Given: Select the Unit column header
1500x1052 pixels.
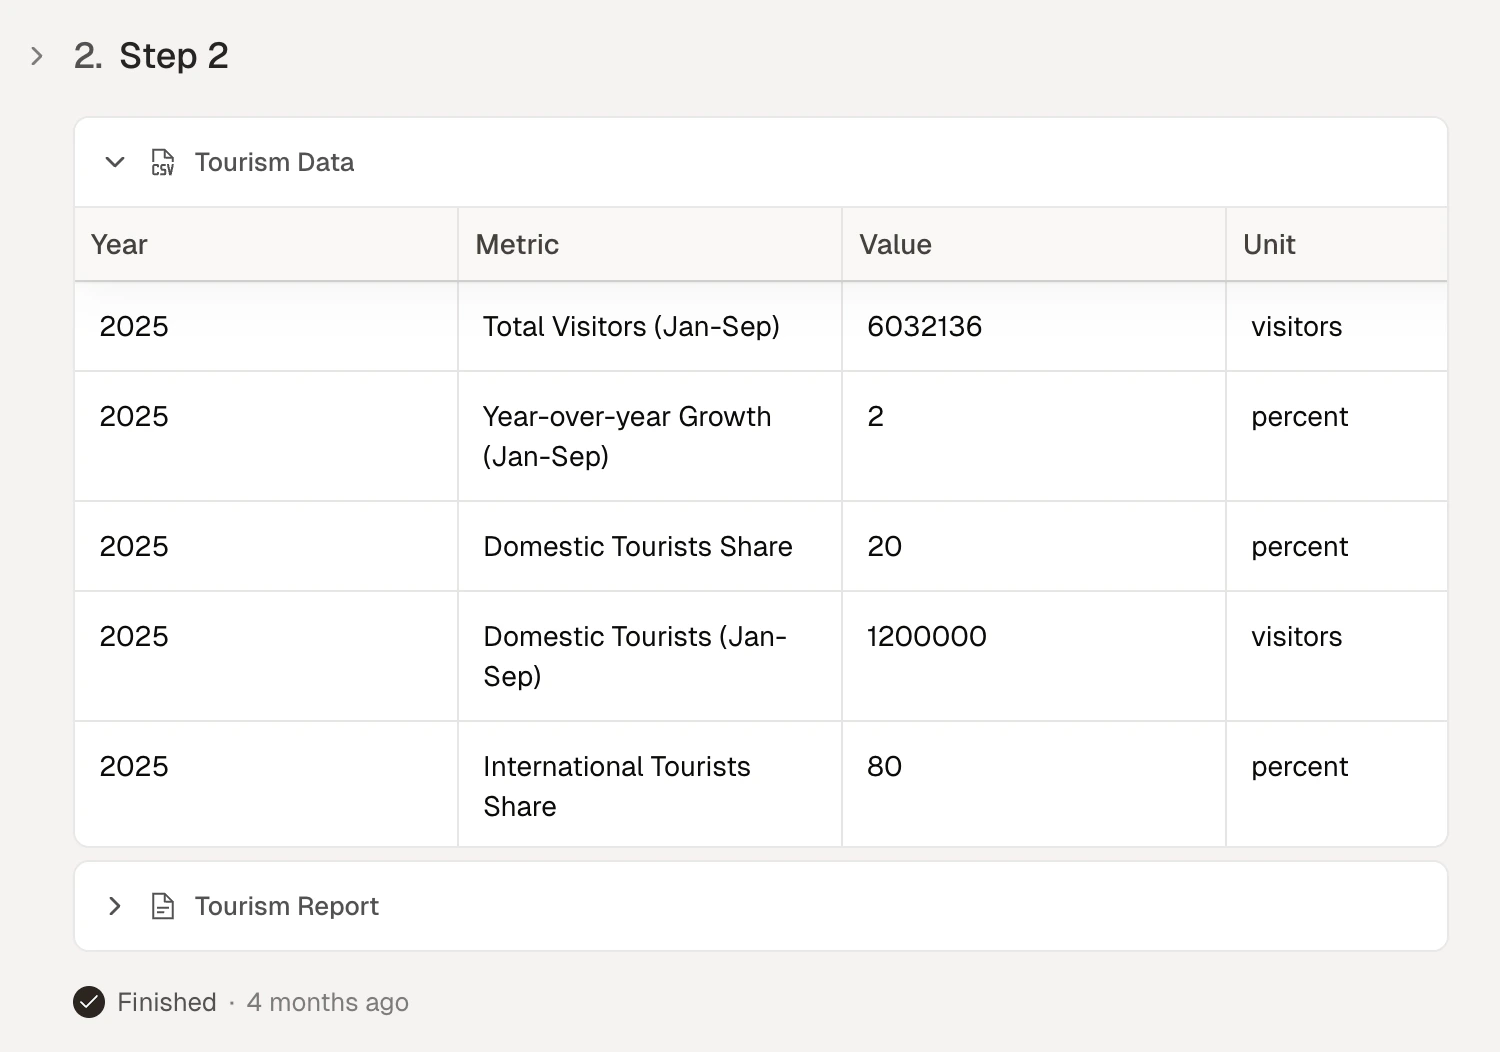Looking at the screenshot, I should (x=1269, y=245).
